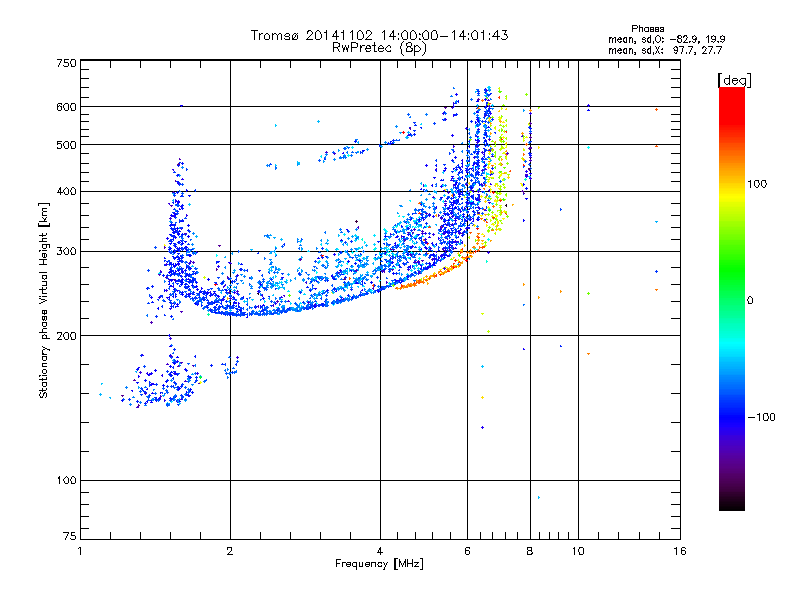Screen dimensions: 800x600
Task: Click the '8' frequency tick label
Action: 530,551
